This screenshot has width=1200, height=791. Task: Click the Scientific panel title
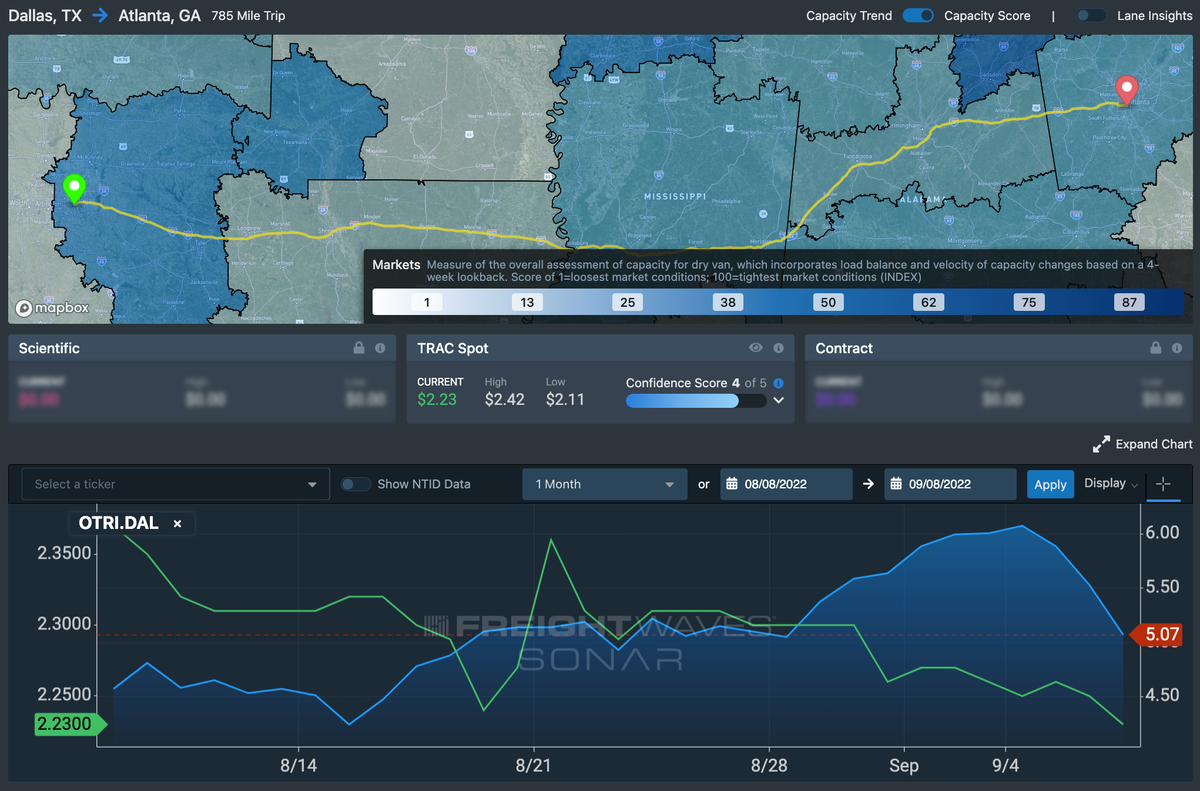[49, 348]
